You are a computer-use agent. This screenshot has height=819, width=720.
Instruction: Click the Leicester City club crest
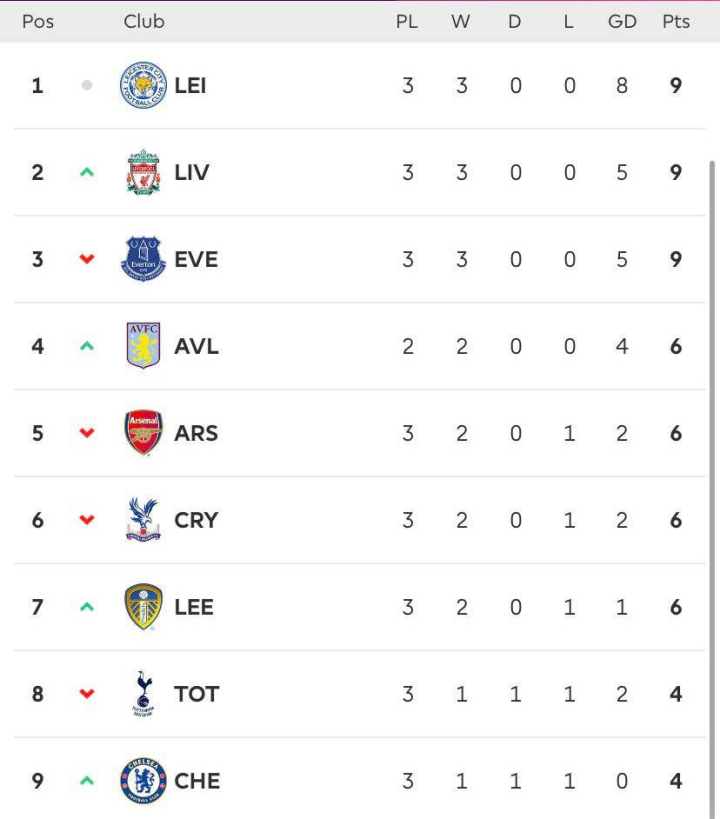[143, 85]
